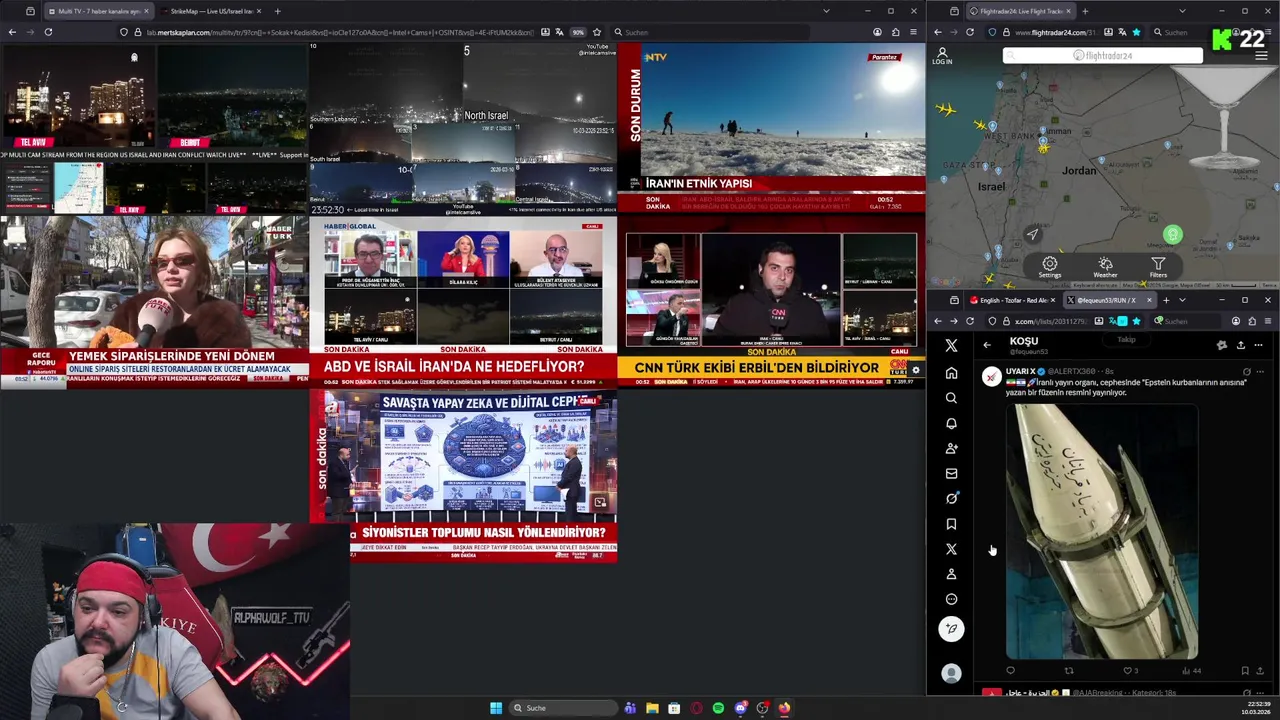The width and height of the screenshot is (1280, 720).
Task: Open the X Explore search icon
Action: (951, 398)
